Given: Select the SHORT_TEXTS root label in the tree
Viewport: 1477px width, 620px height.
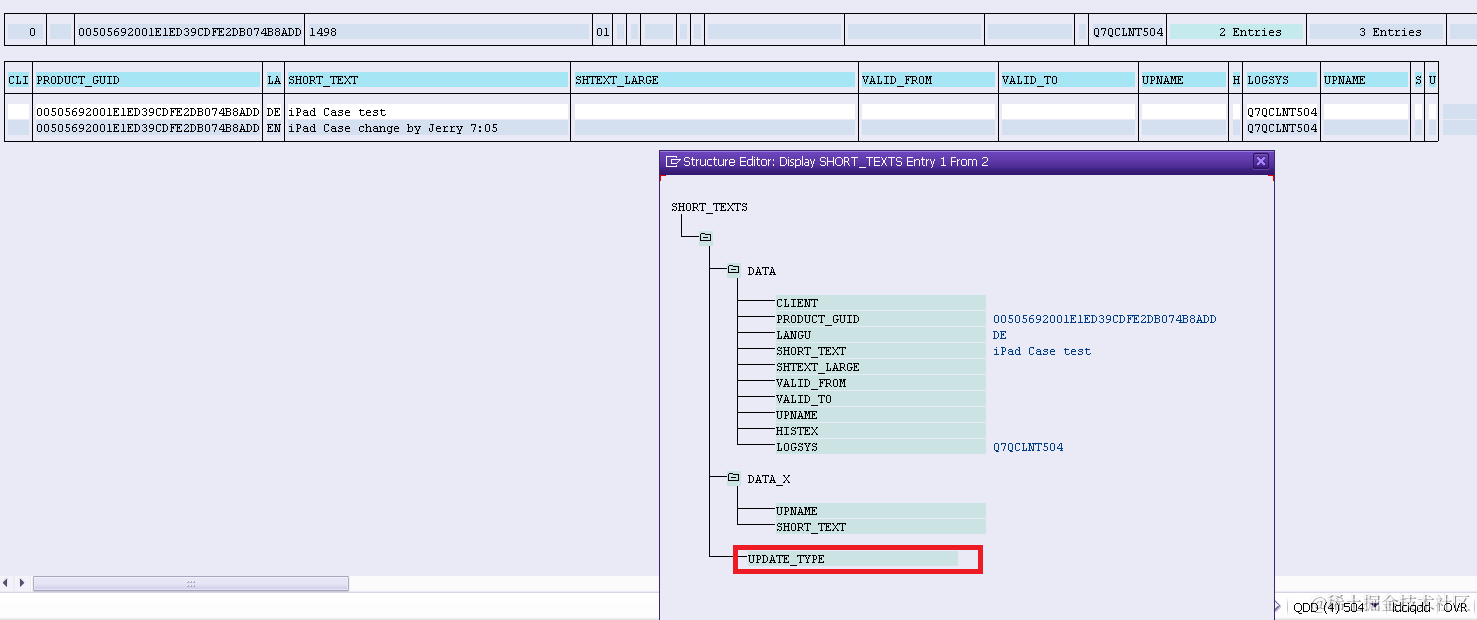Looking at the screenshot, I should point(709,207).
